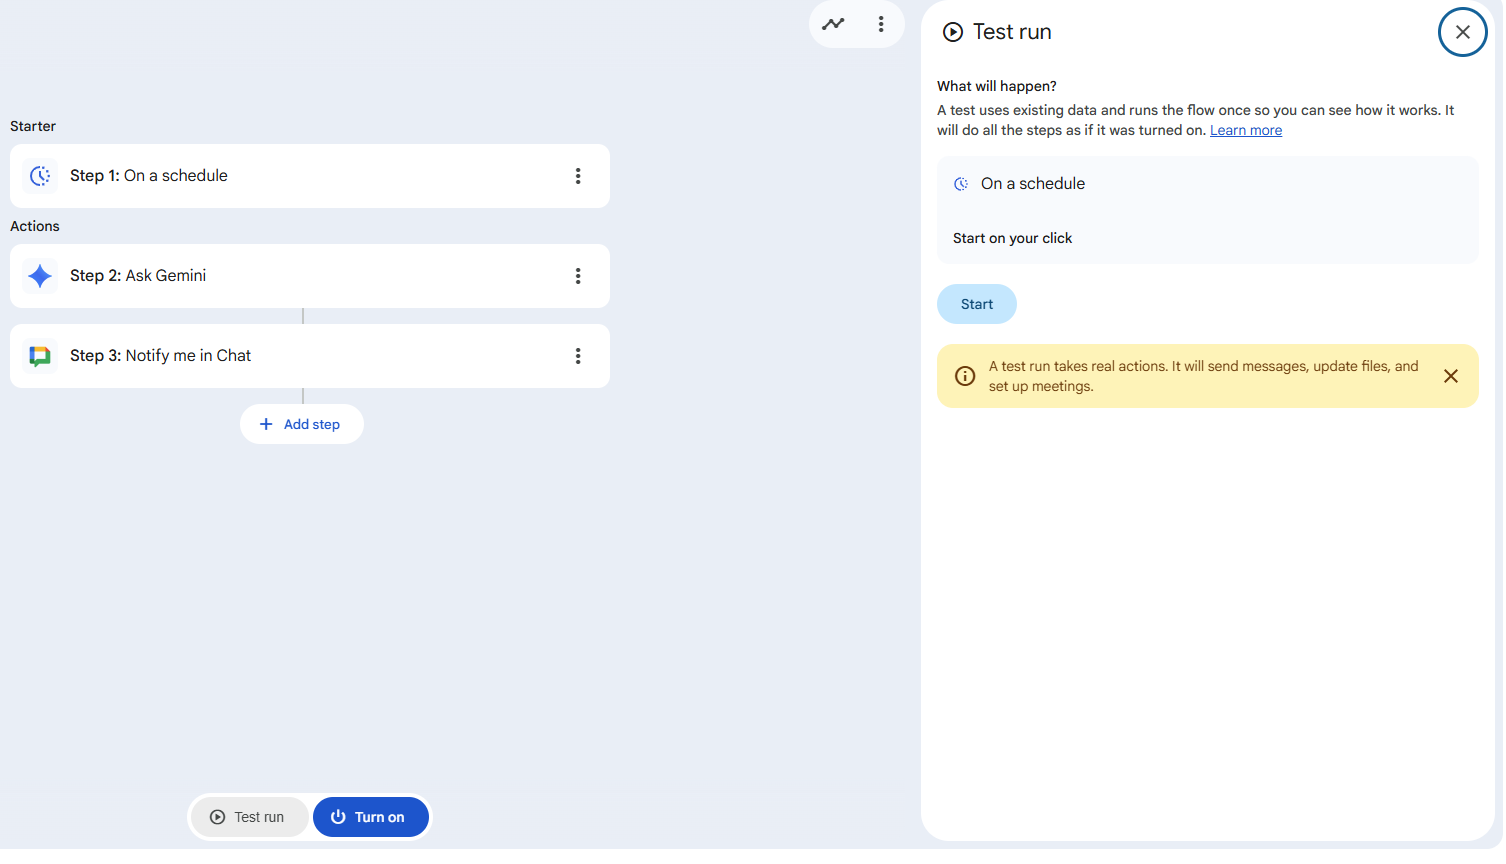Viewport: 1506px width, 864px height.
Task: Click the Google Chat icon in Step 3
Action: [40, 356]
